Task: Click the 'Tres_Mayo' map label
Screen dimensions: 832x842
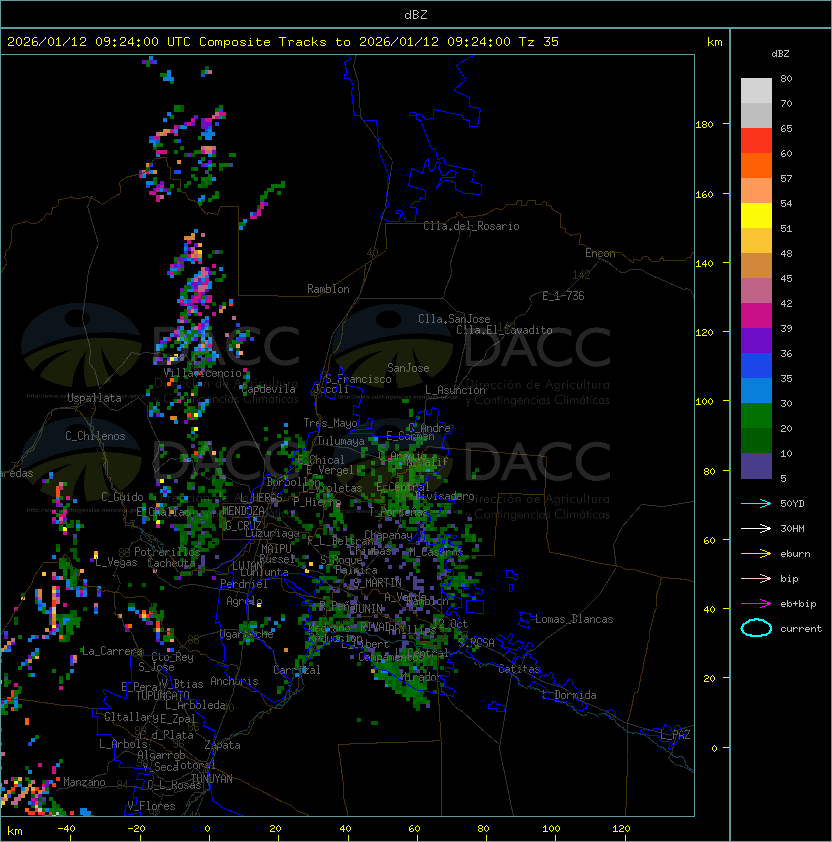Action: coord(330,423)
